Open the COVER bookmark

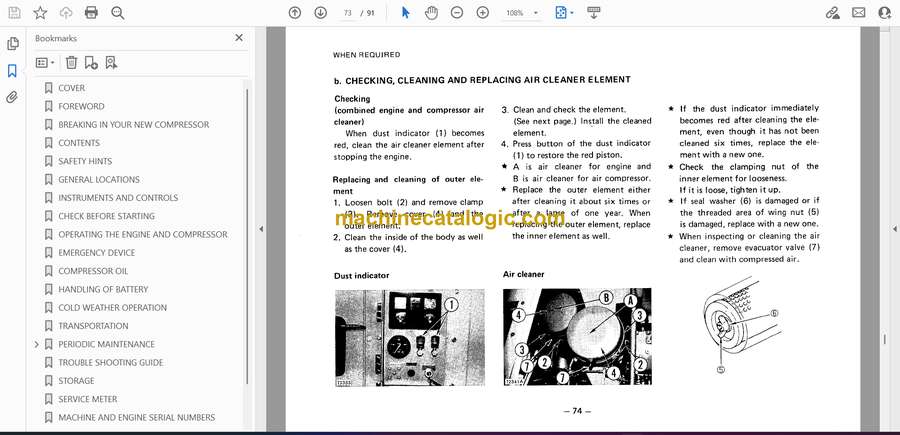tap(72, 88)
